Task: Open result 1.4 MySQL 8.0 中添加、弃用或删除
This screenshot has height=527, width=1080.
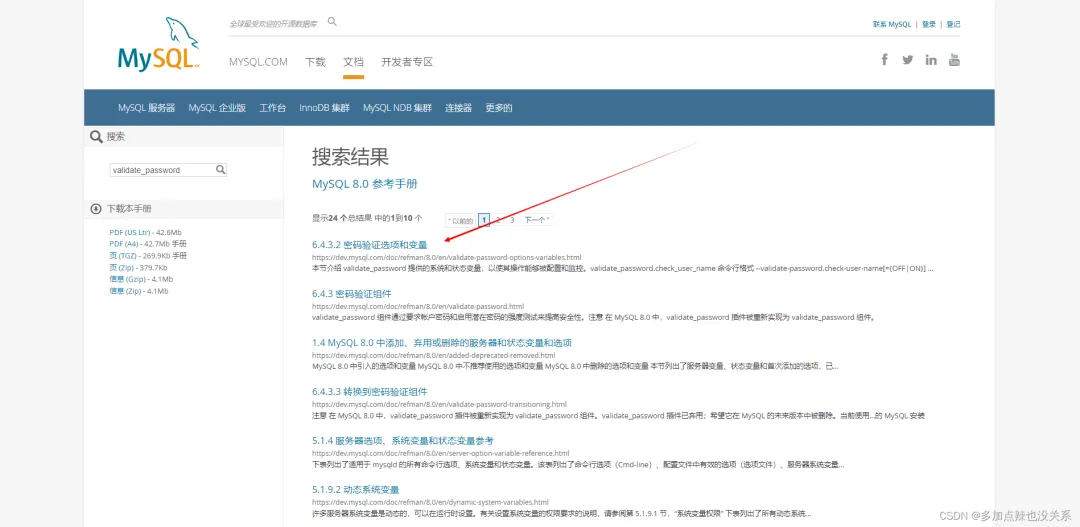Action: (442, 343)
